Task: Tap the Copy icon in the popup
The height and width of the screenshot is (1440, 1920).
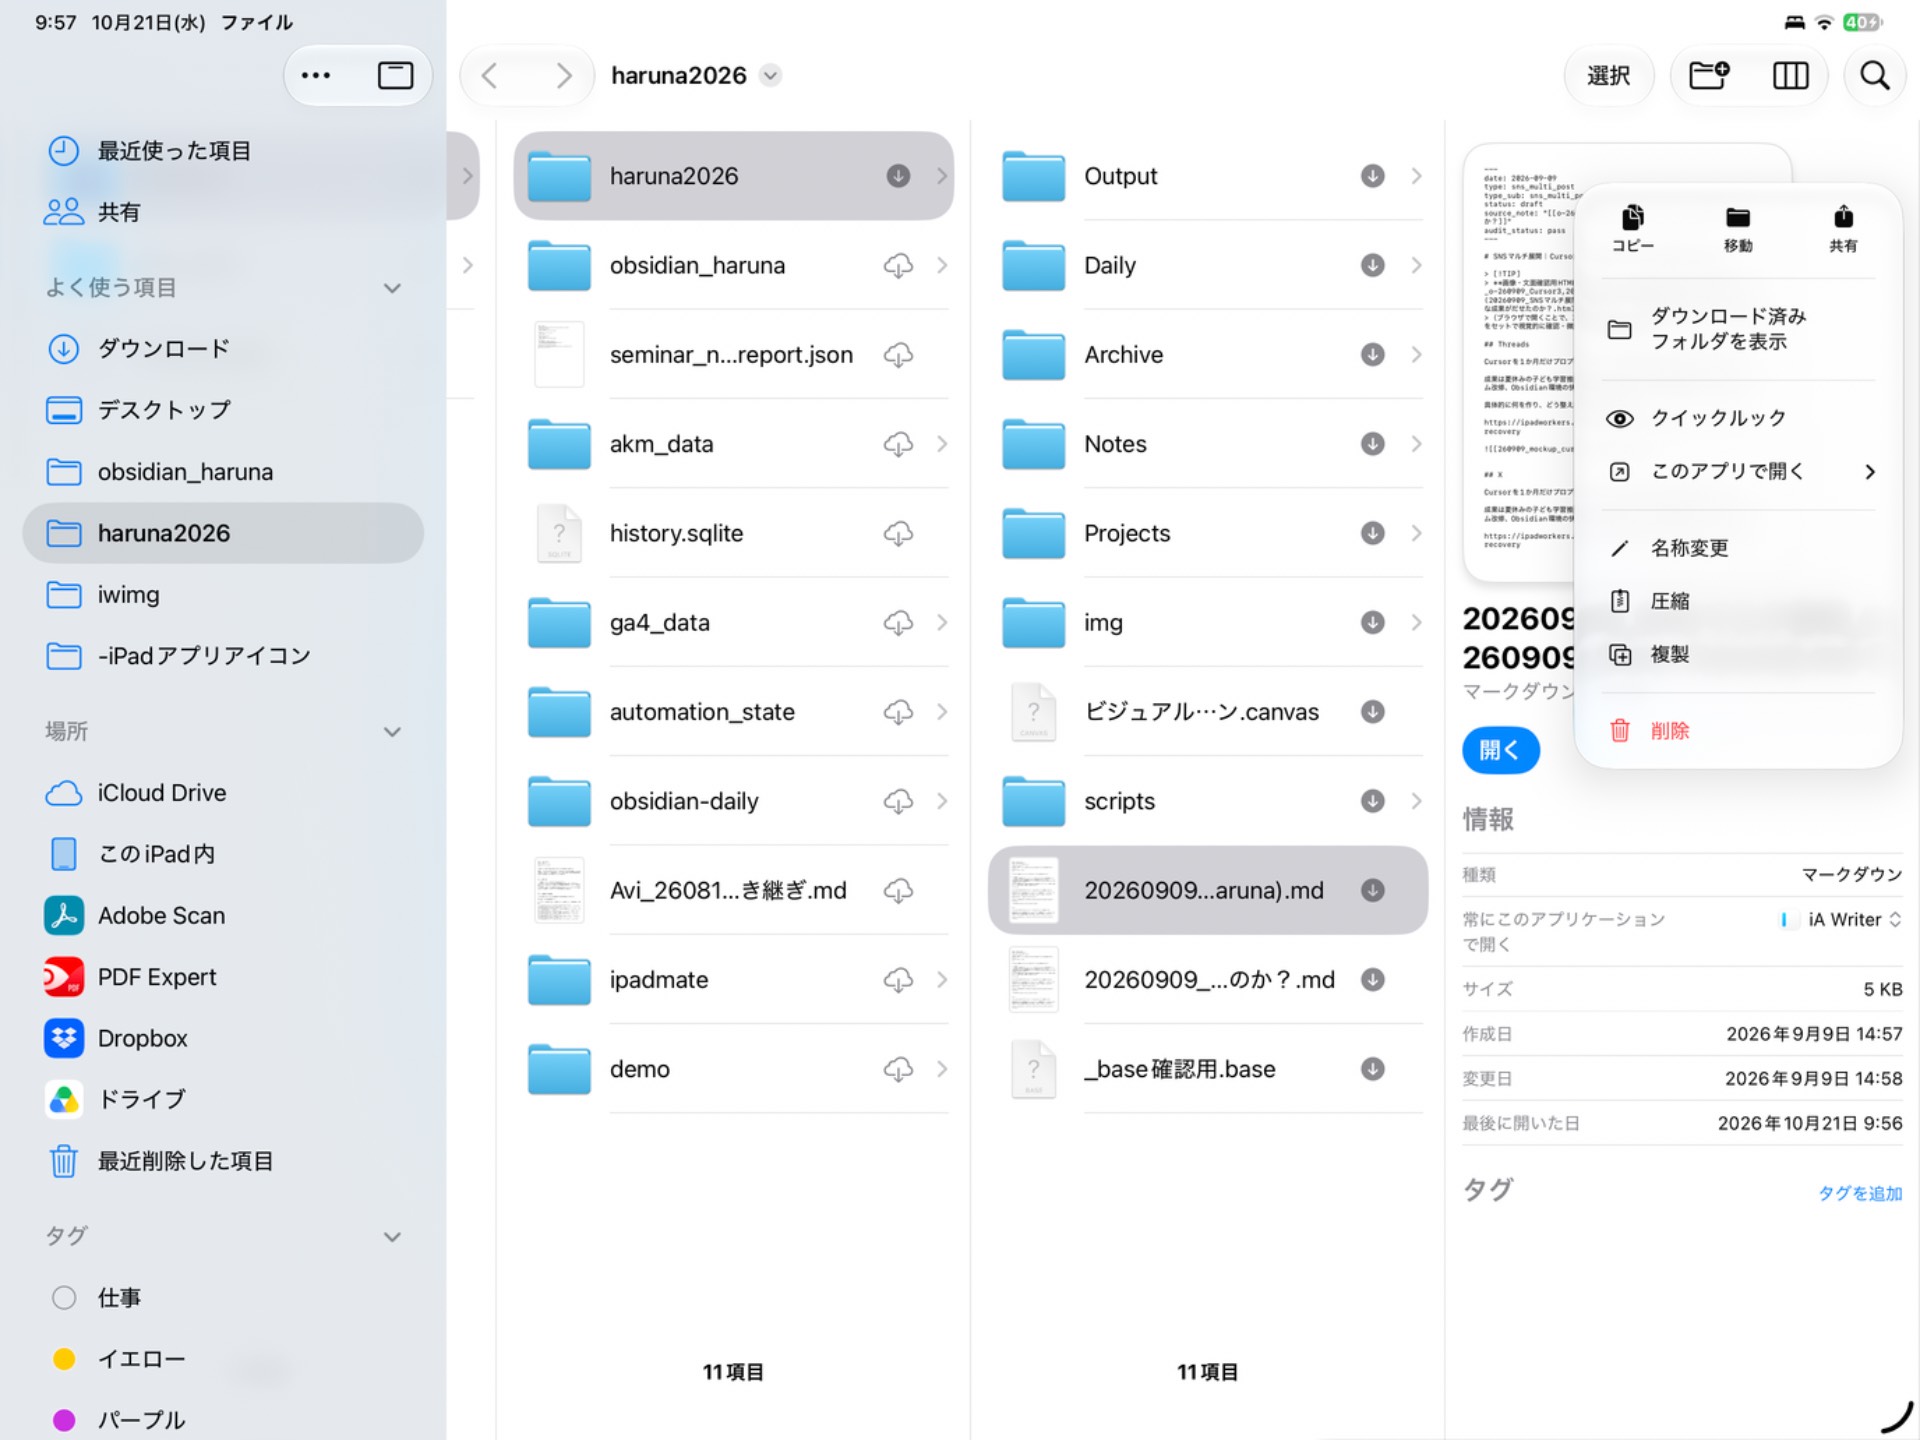Action: (x=1633, y=228)
